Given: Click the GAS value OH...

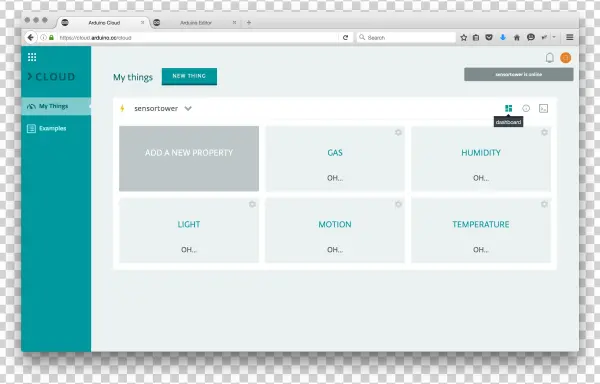Looking at the screenshot, I should tap(335, 178).
